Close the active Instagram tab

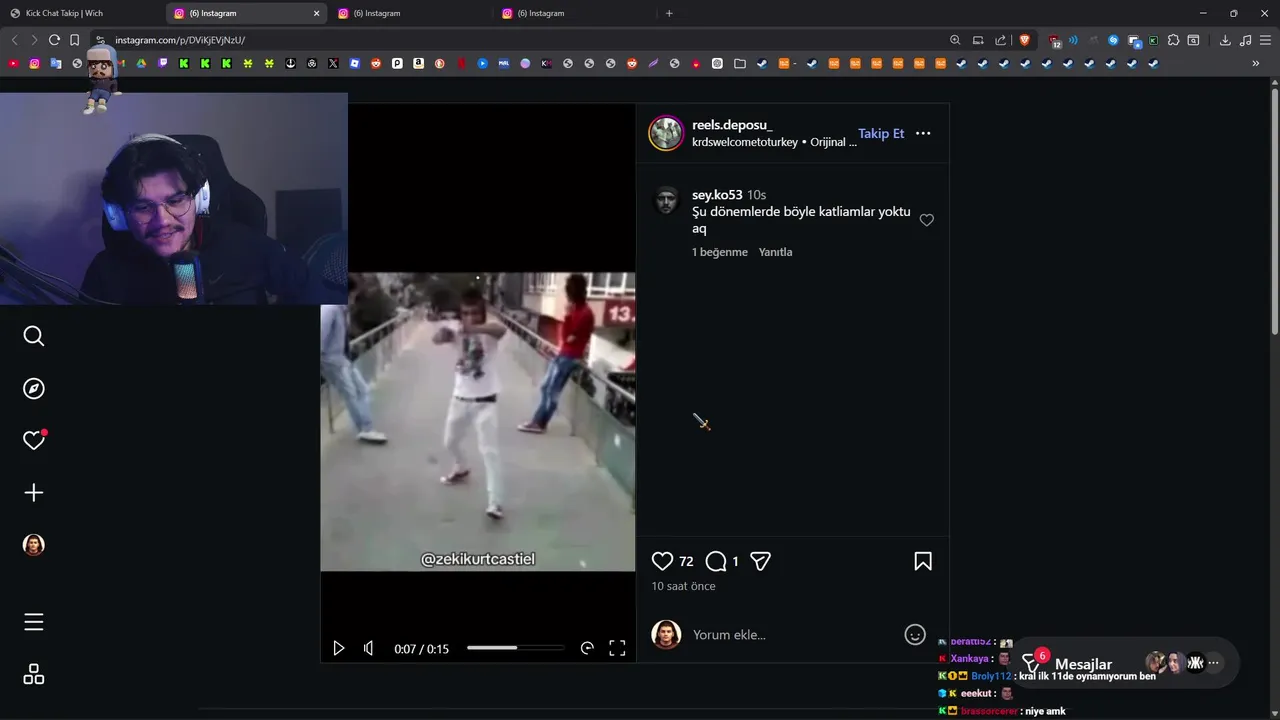click(x=316, y=13)
